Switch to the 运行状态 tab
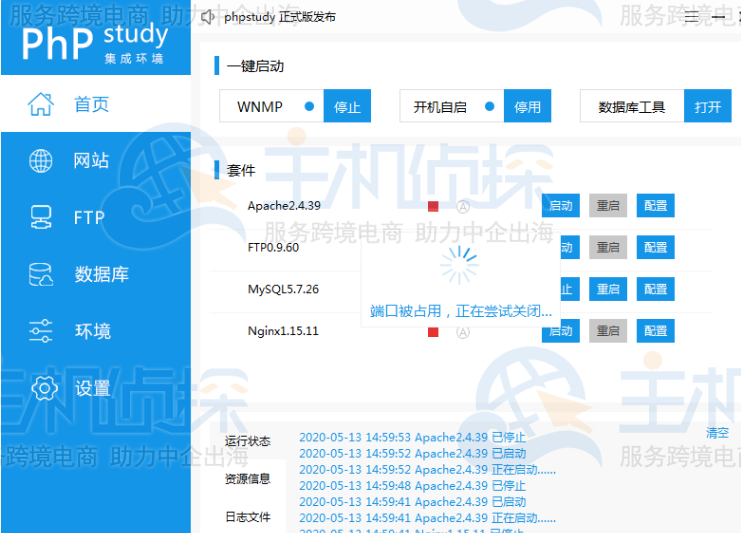 pos(248,441)
